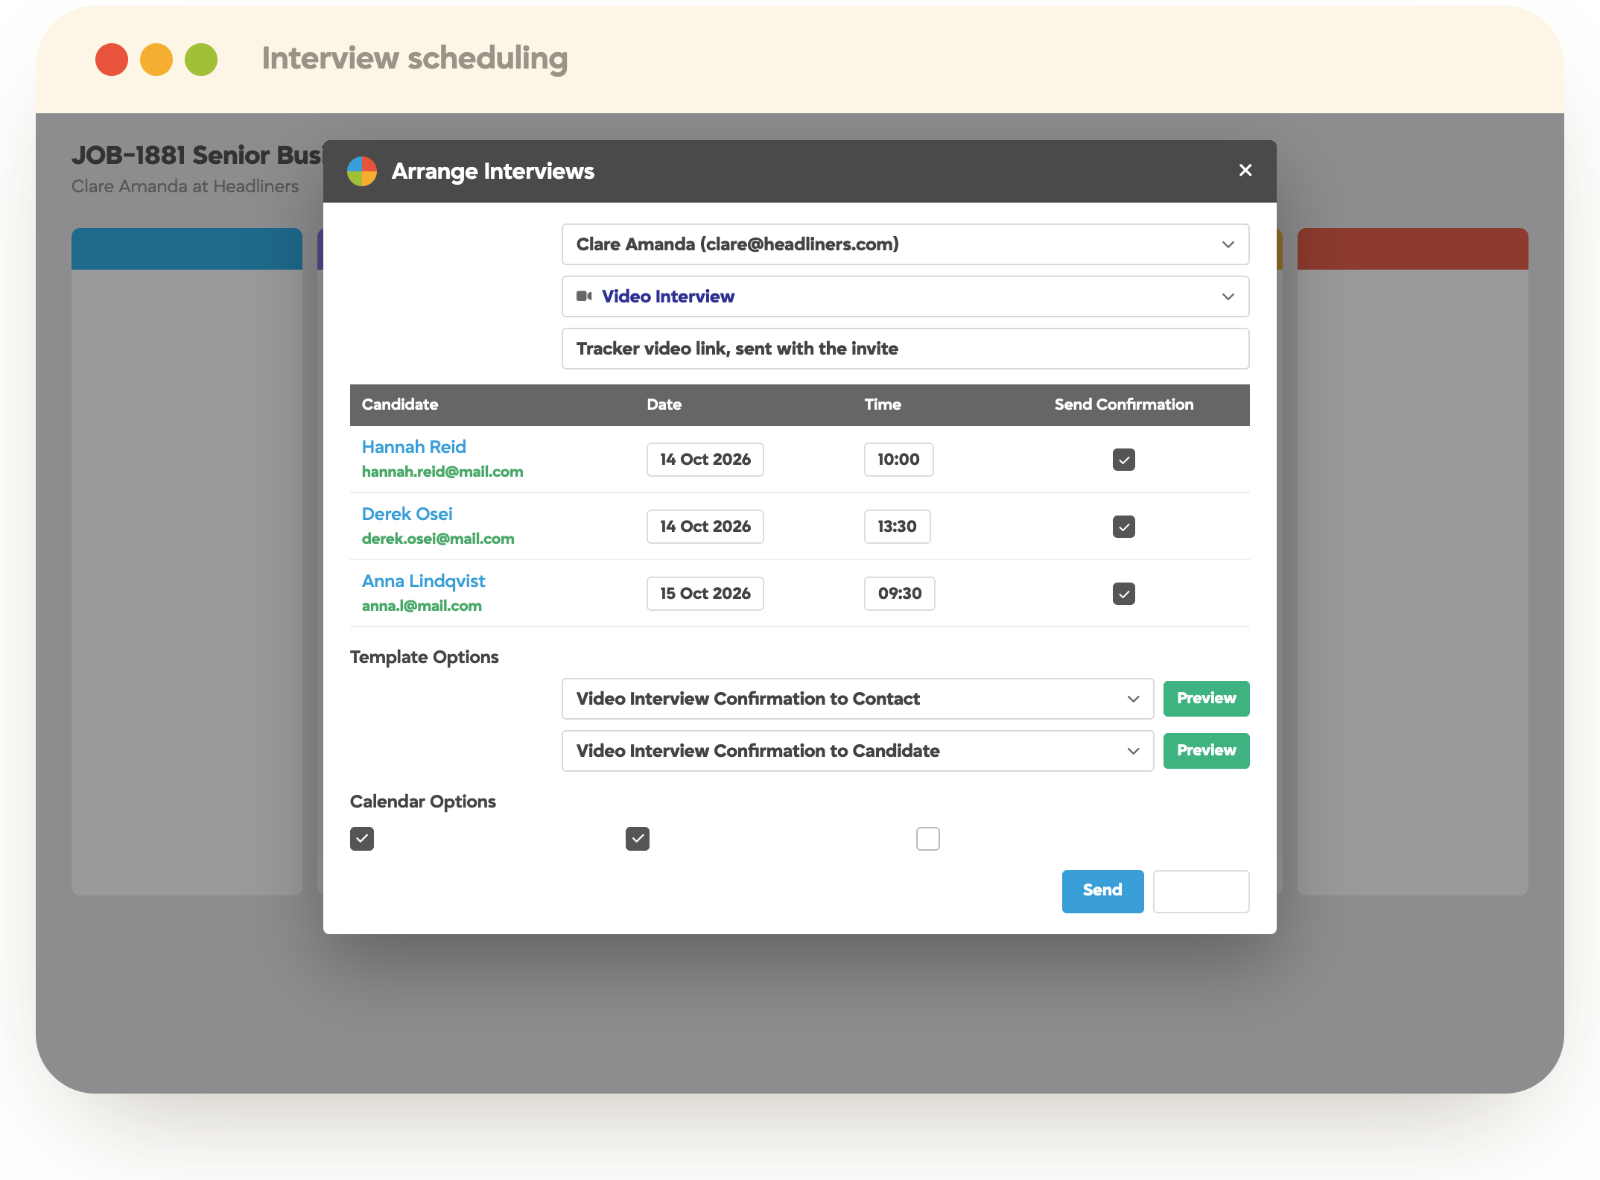Open Video Interview Confirmation to Candidate dropdown
Image resolution: width=1600 pixels, height=1180 pixels.
[x=858, y=751]
